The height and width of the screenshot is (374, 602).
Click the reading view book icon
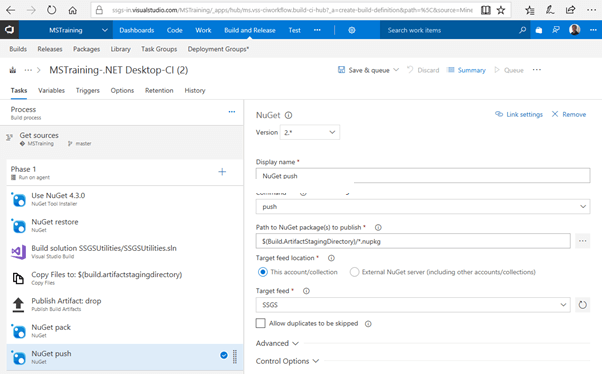(486, 10)
